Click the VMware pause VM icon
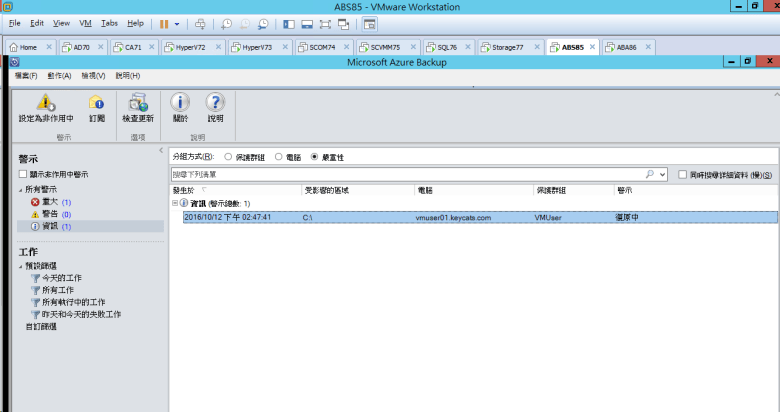The image size is (780, 412). point(164,23)
